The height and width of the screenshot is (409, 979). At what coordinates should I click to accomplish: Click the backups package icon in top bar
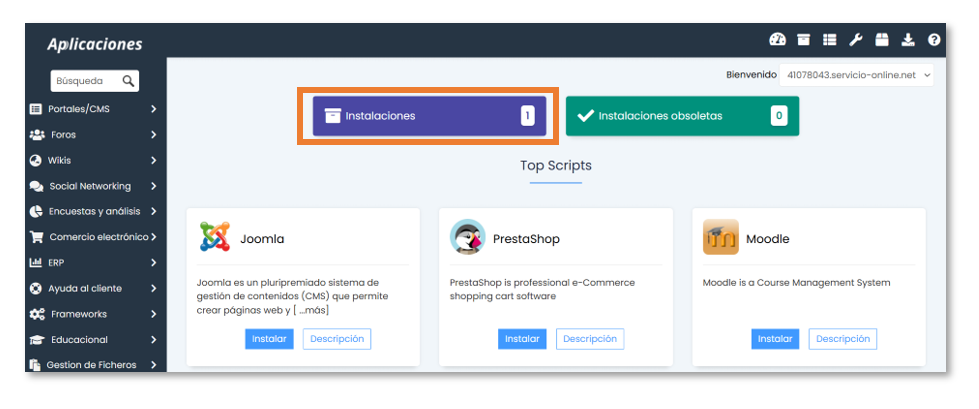(x=882, y=40)
